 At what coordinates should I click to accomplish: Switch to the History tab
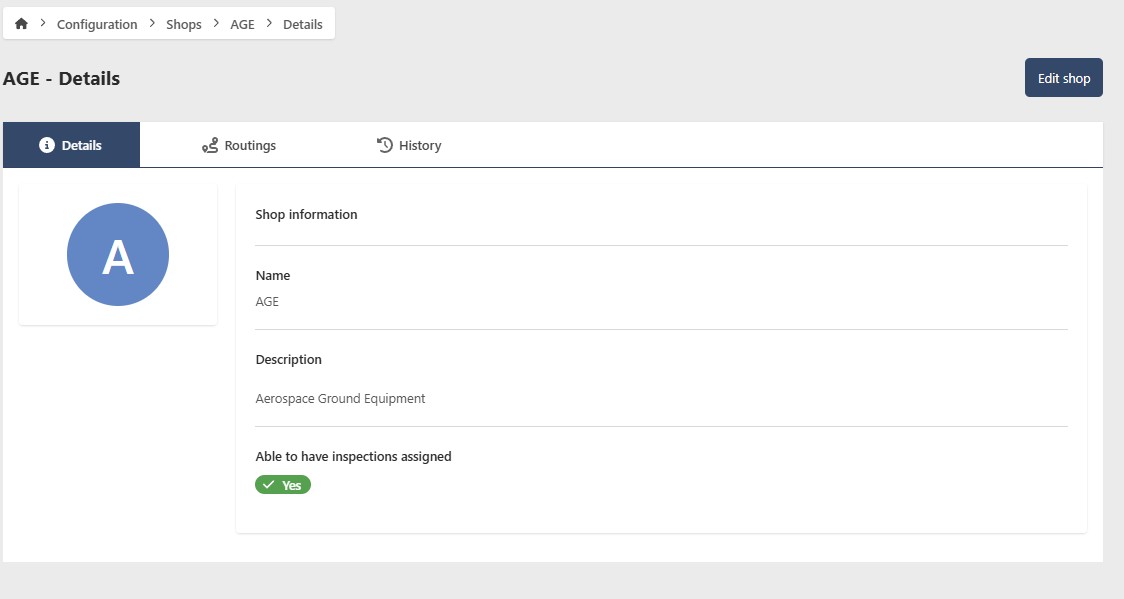point(410,144)
